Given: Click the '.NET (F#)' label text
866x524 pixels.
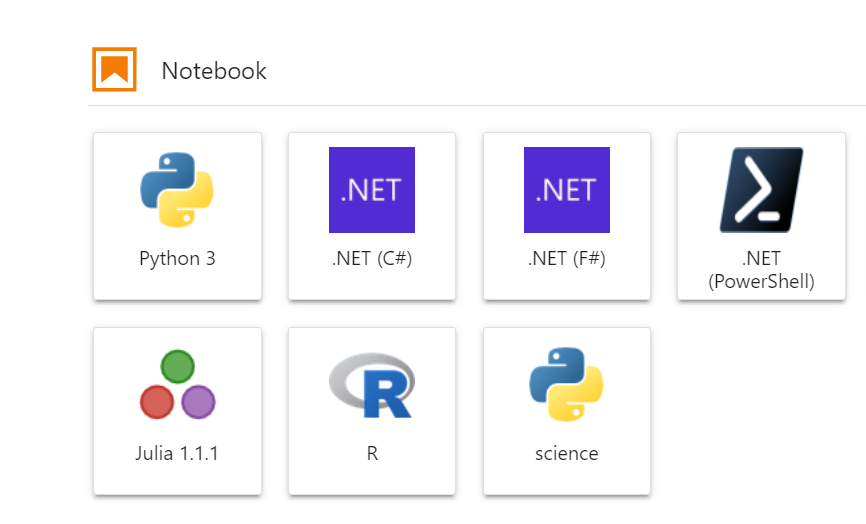Looking at the screenshot, I should 567,258.
